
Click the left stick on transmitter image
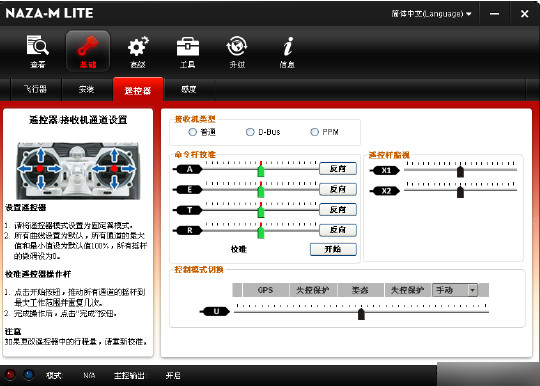(40, 168)
